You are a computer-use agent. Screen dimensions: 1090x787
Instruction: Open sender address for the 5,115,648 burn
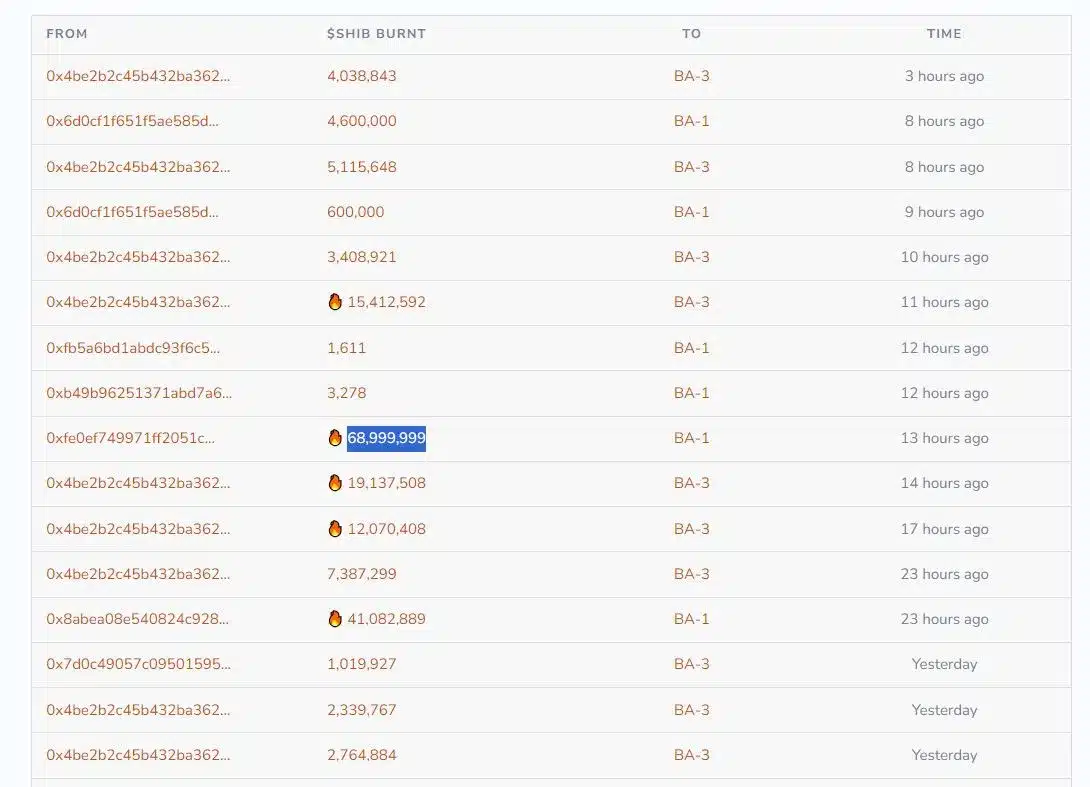138,167
